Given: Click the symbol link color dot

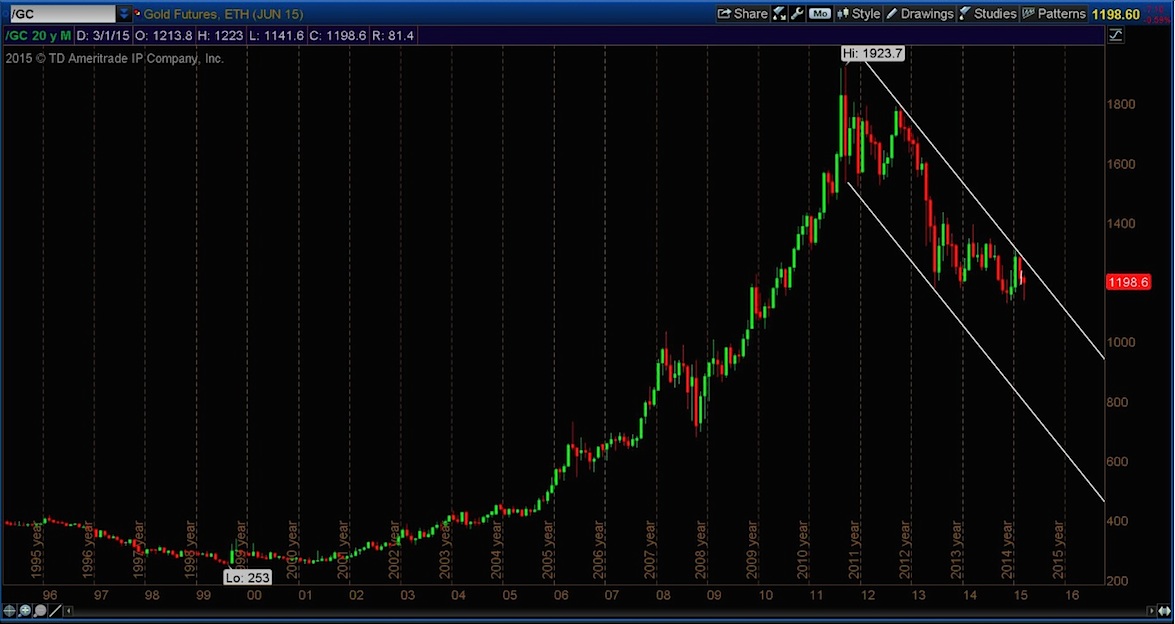Looking at the screenshot, I should [x=137, y=13].
